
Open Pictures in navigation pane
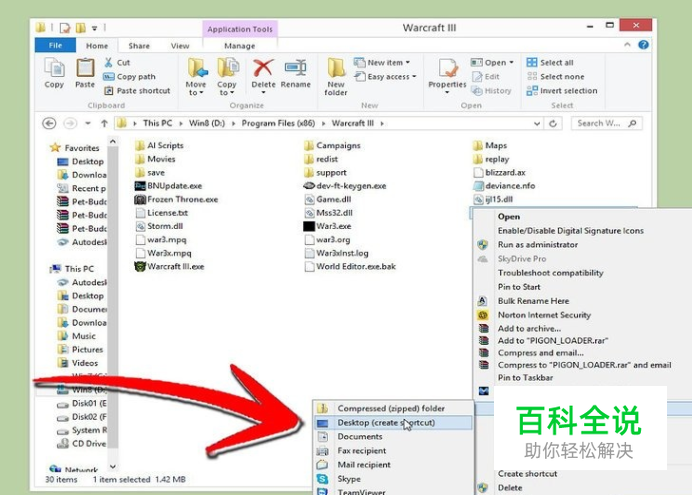81,350
